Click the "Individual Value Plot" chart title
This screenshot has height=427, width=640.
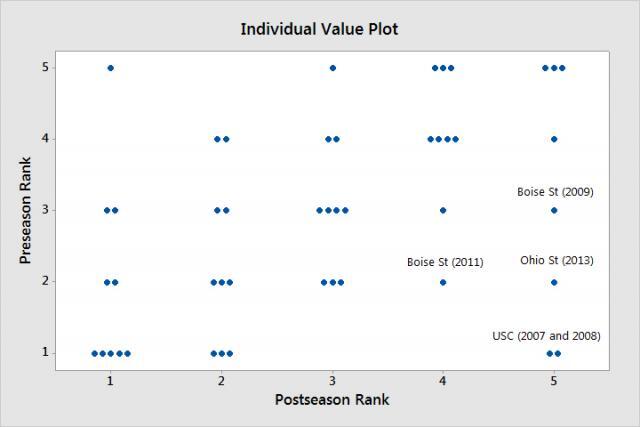click(319, 29)
